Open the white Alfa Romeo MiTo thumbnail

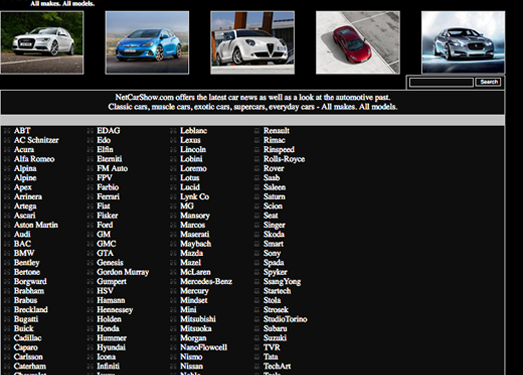[x=252, y=42]
